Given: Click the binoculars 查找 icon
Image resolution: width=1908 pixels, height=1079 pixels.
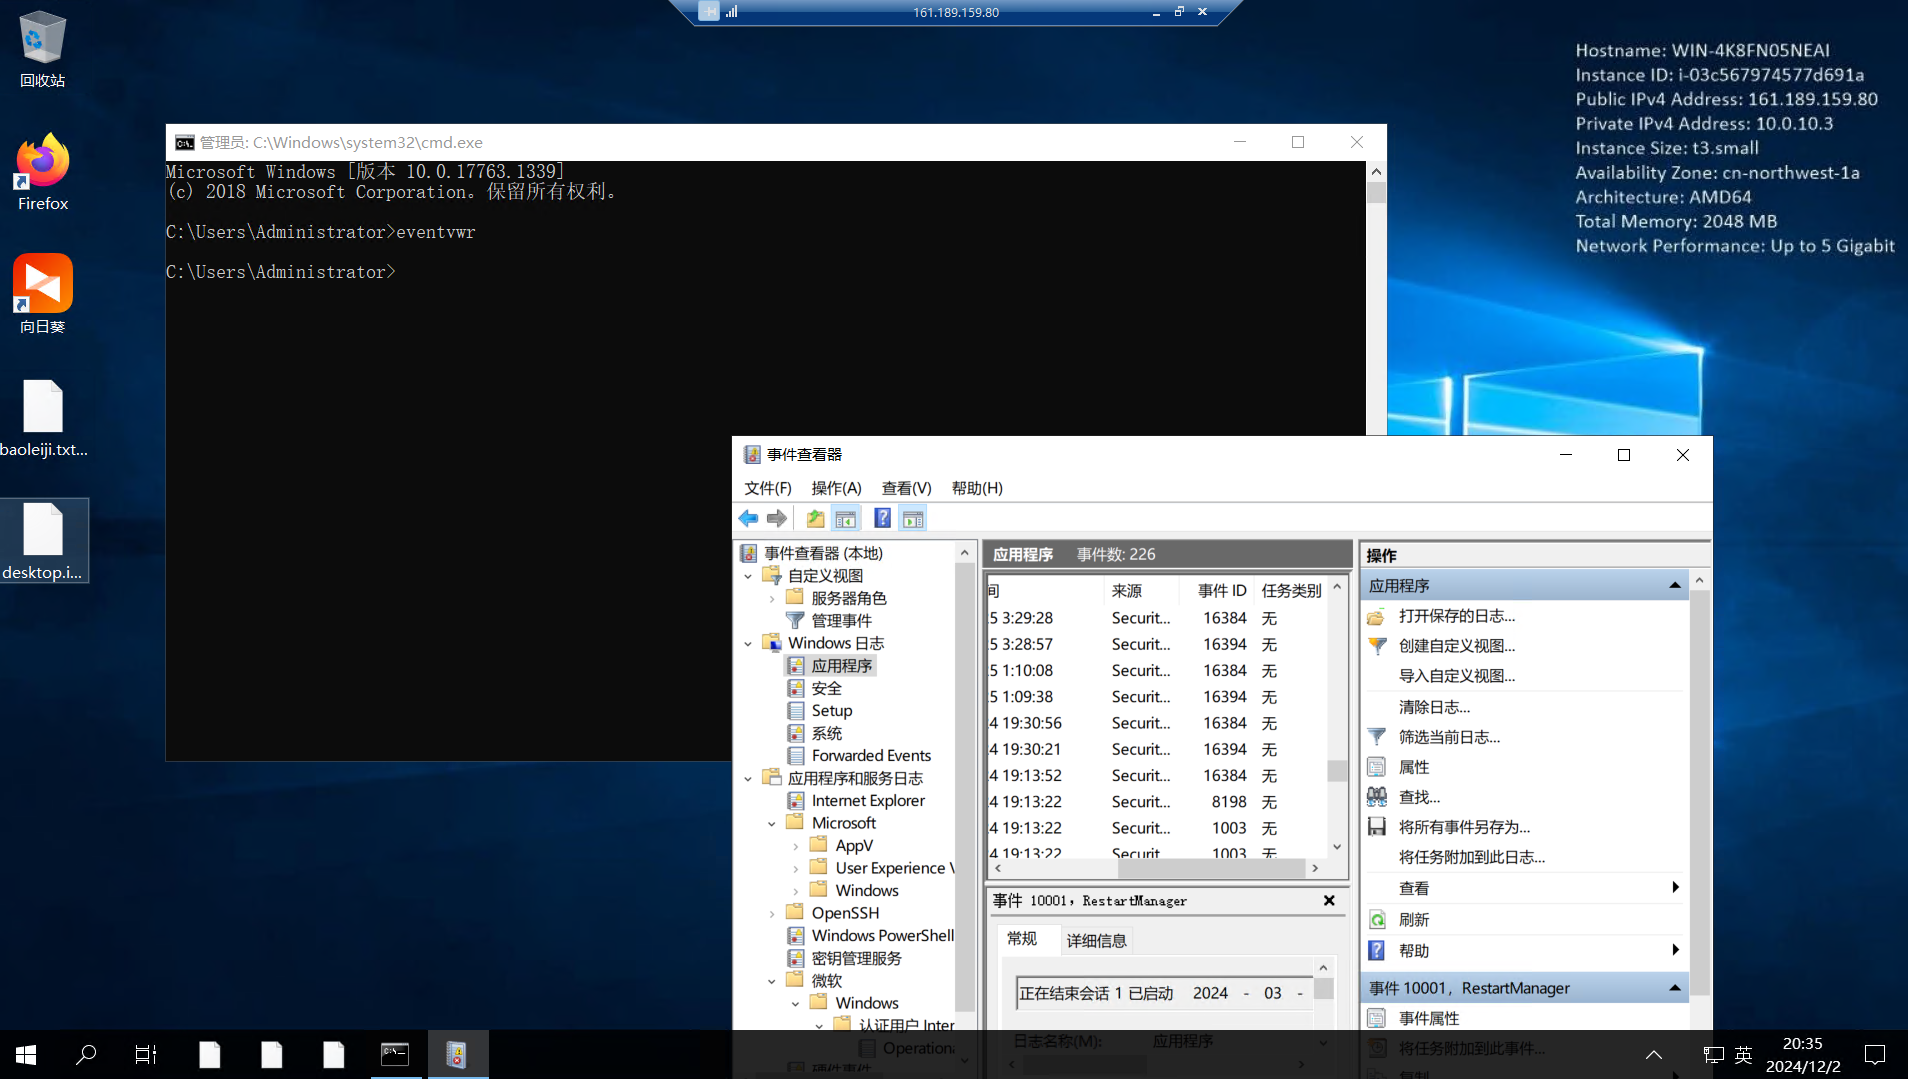Looking at the screenshot, I should click(x=1377, y=797).
